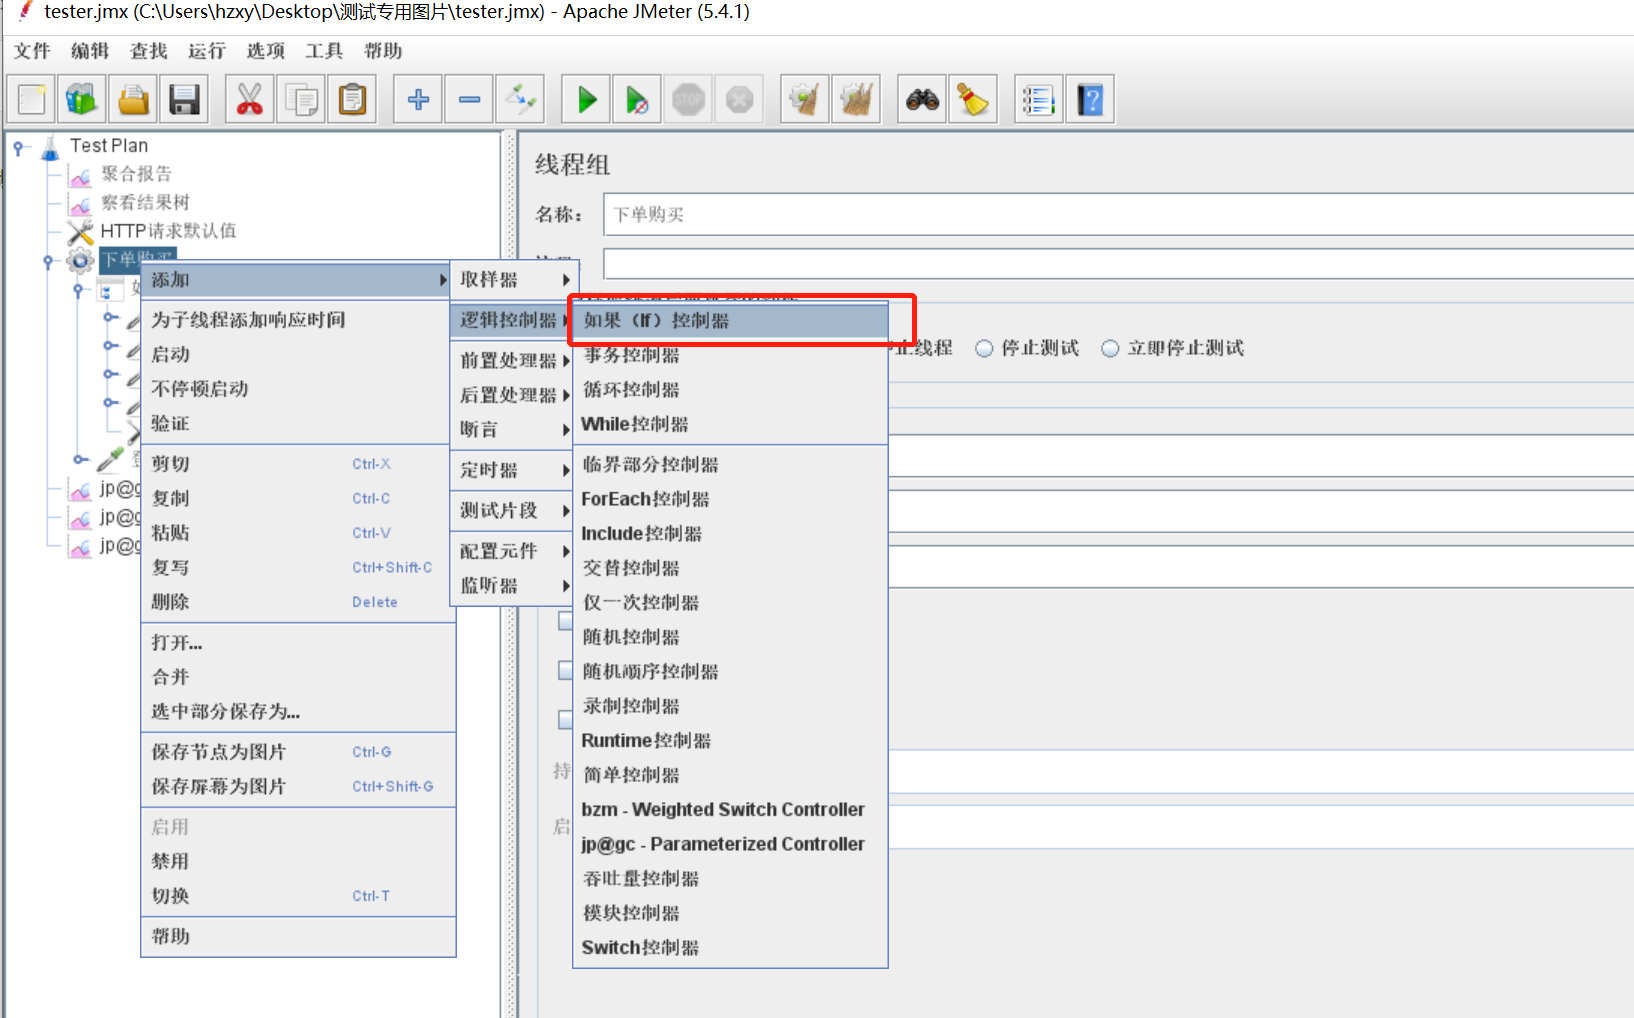Open the 帮助 menu in menu bar
1634x1018 pixels.
383,51
